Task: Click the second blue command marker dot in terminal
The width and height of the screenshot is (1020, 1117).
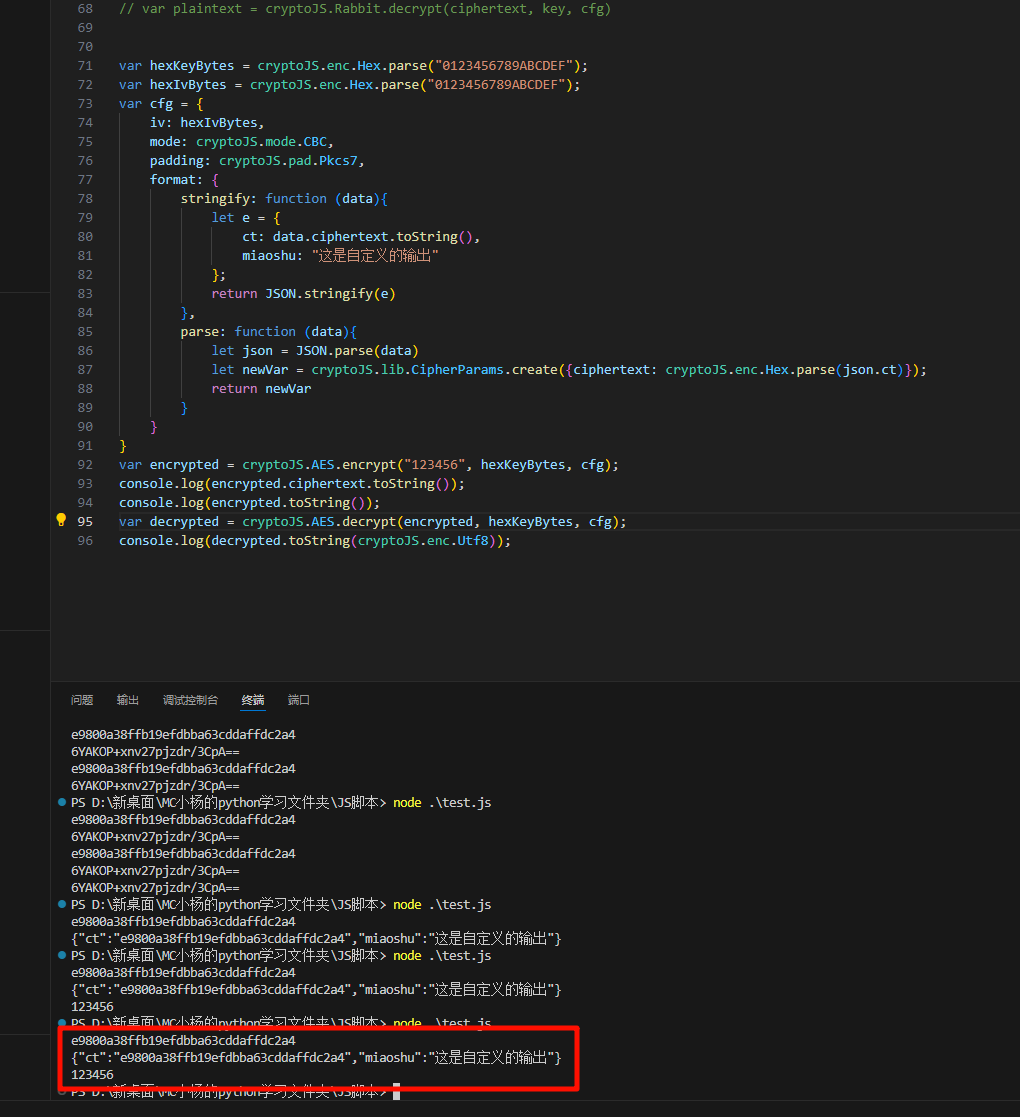Action: click(62, 905)
